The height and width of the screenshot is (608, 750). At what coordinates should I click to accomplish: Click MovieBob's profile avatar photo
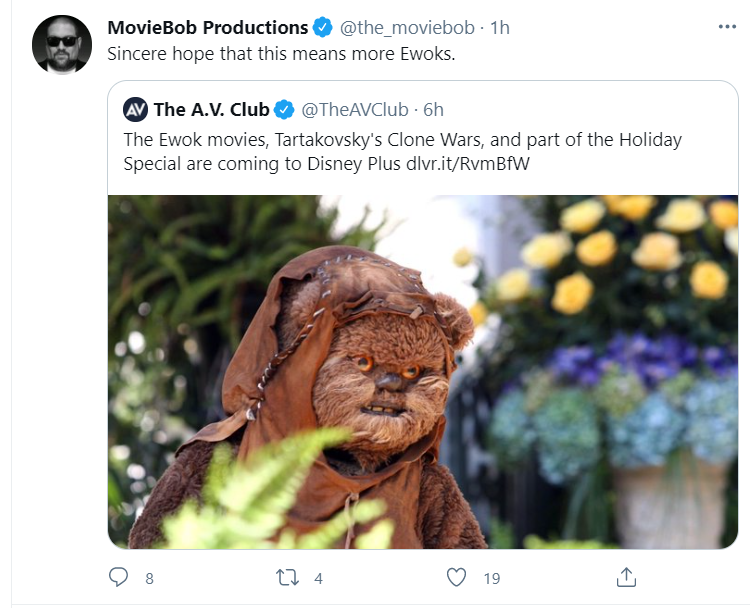62,44
